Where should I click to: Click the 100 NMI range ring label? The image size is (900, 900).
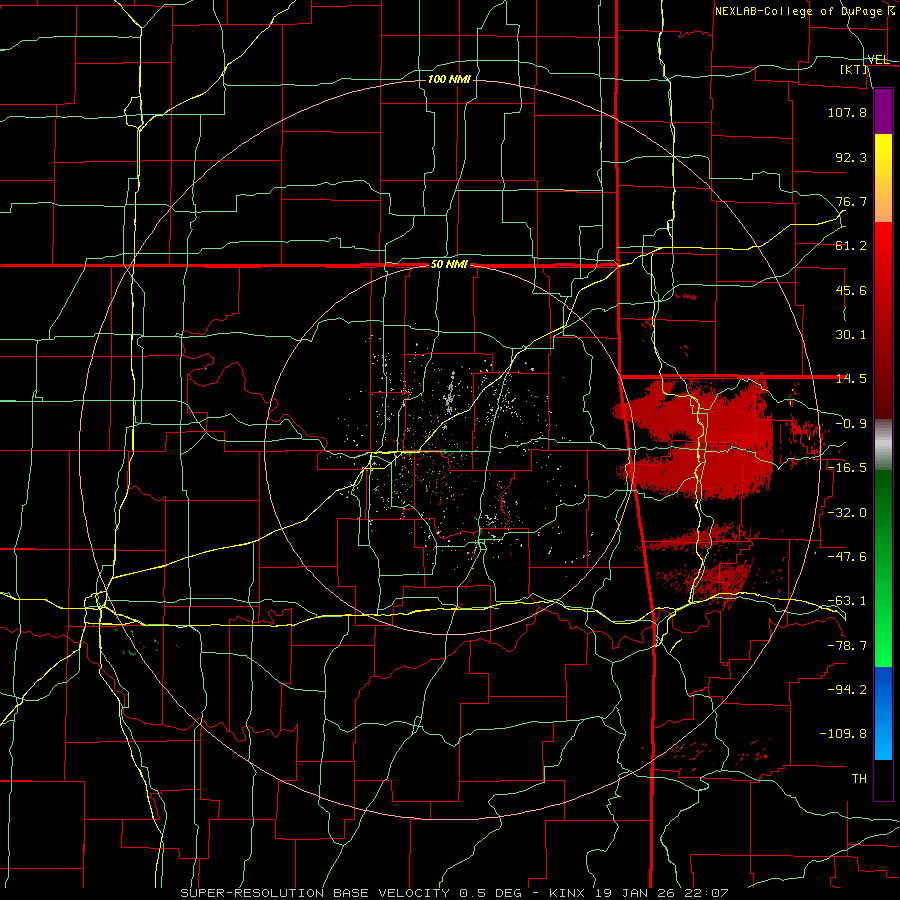(x=449, y=79)
